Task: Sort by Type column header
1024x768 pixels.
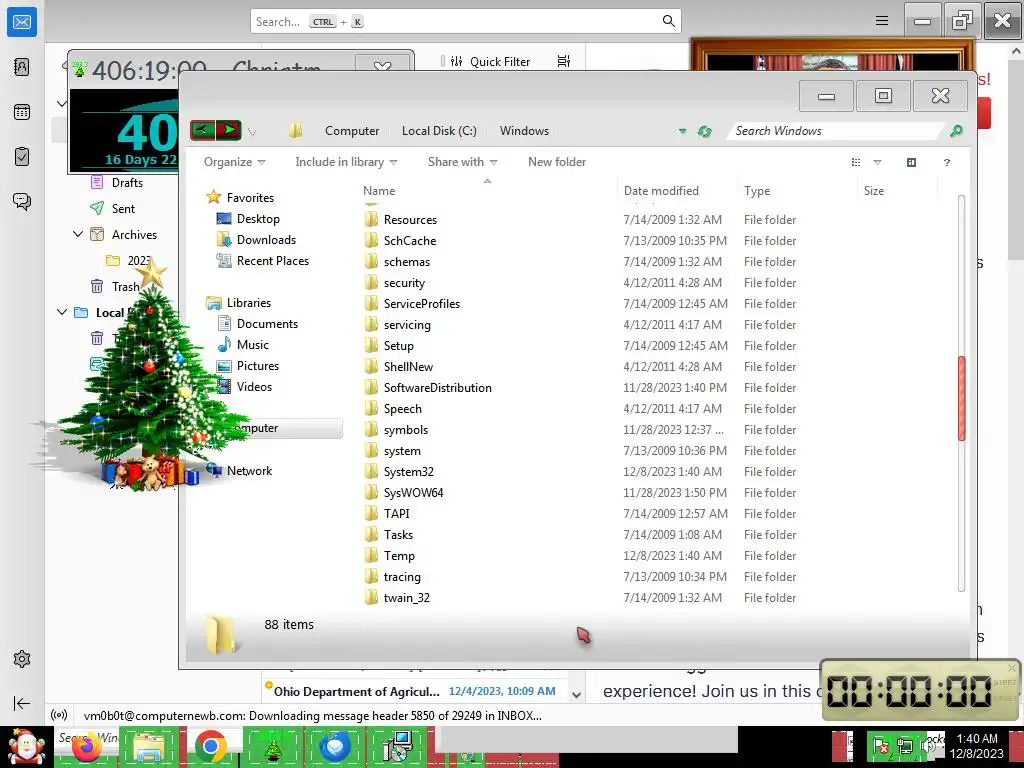Action: coord(757,191)
